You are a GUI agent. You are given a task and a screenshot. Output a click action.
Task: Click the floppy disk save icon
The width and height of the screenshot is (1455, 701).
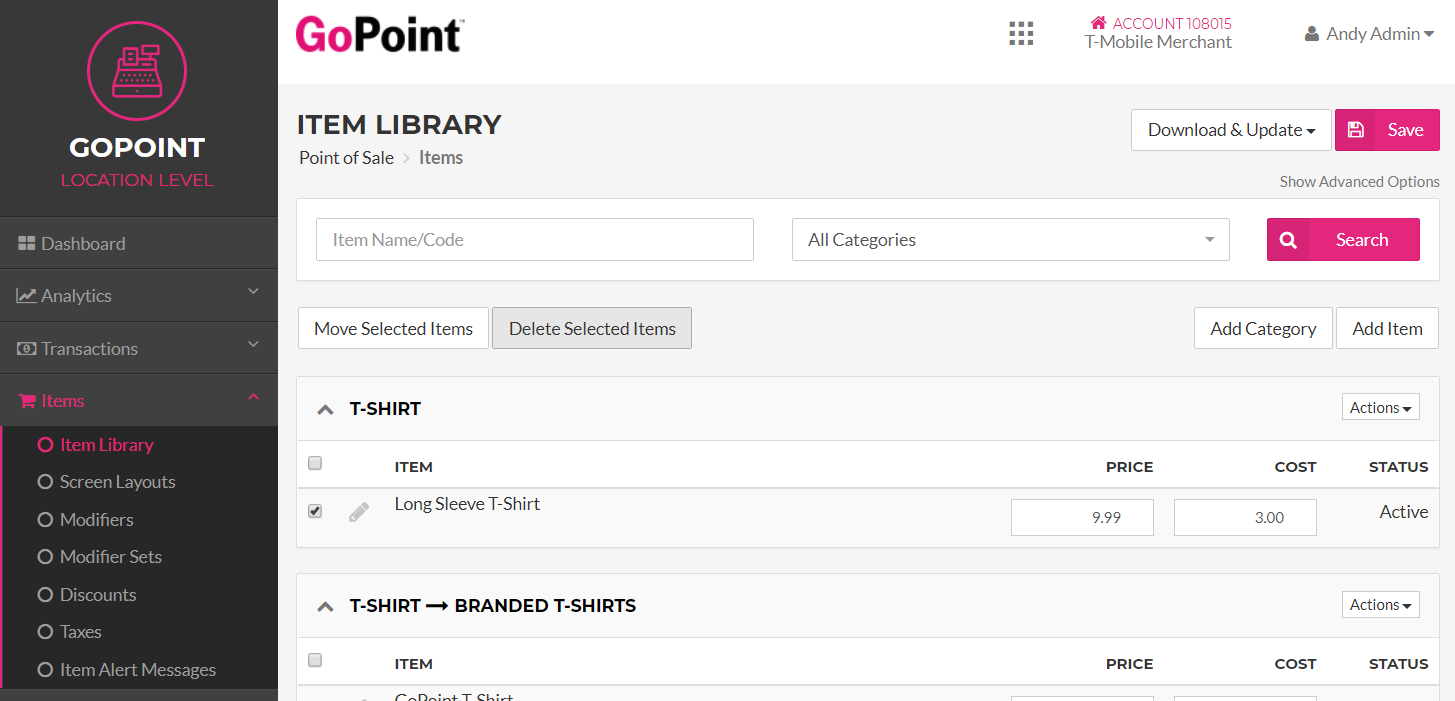click(1355, 130)
